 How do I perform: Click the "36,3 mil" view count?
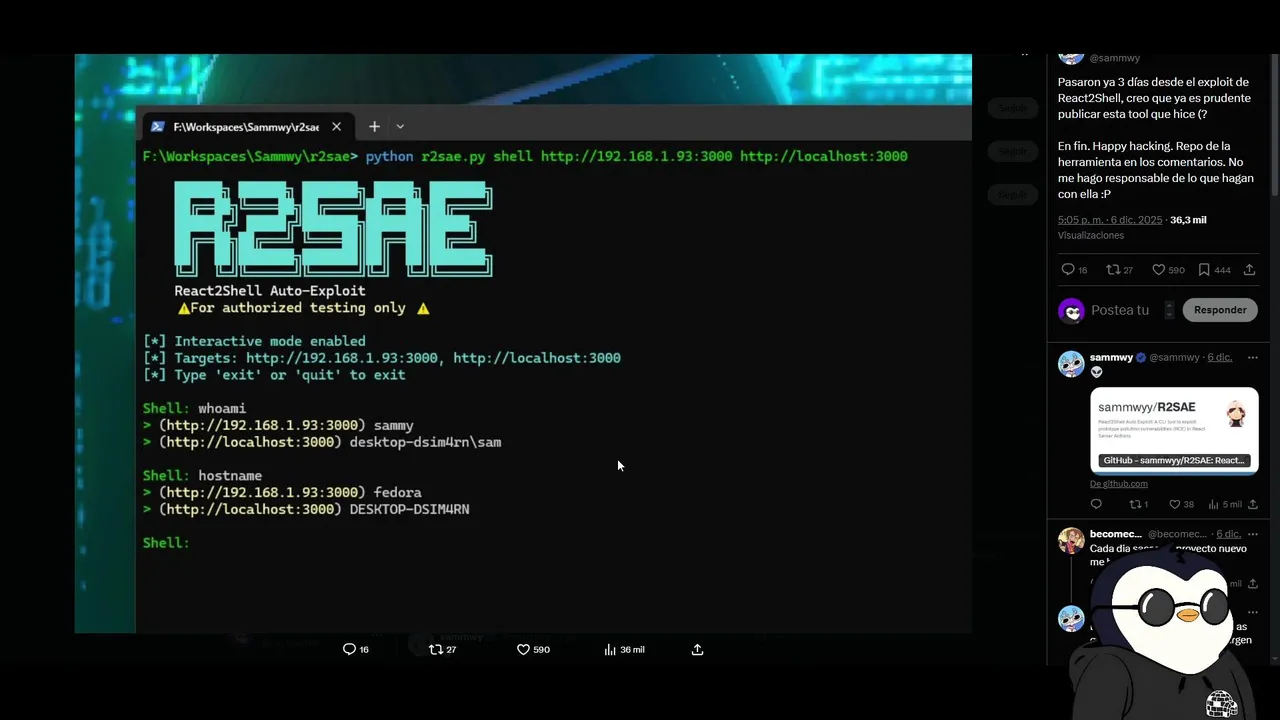[1188, 219]
